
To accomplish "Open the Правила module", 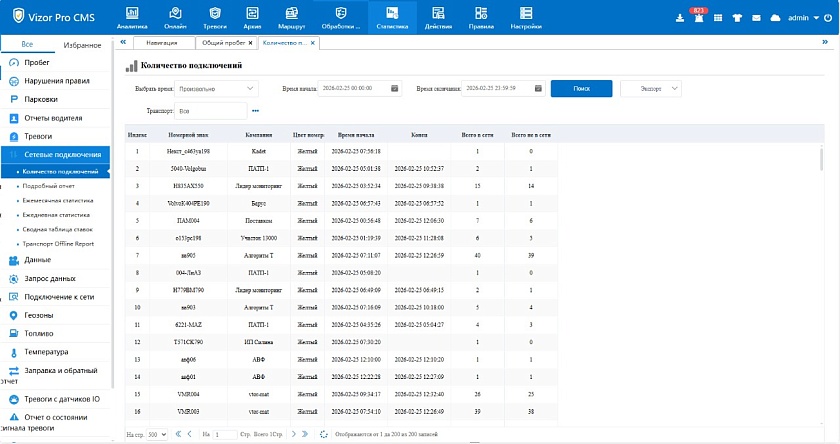I will pos(479,17).
